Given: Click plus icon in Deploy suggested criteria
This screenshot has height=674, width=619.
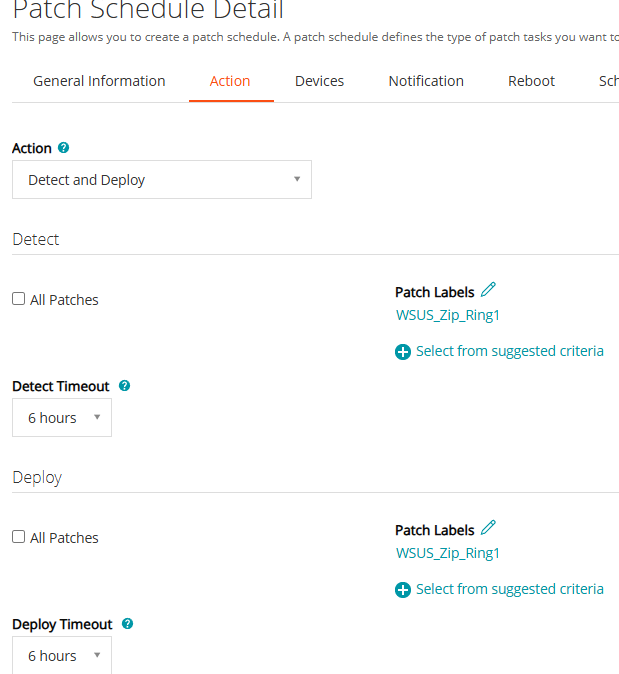Looking at the screenshot, I should 403,590.
